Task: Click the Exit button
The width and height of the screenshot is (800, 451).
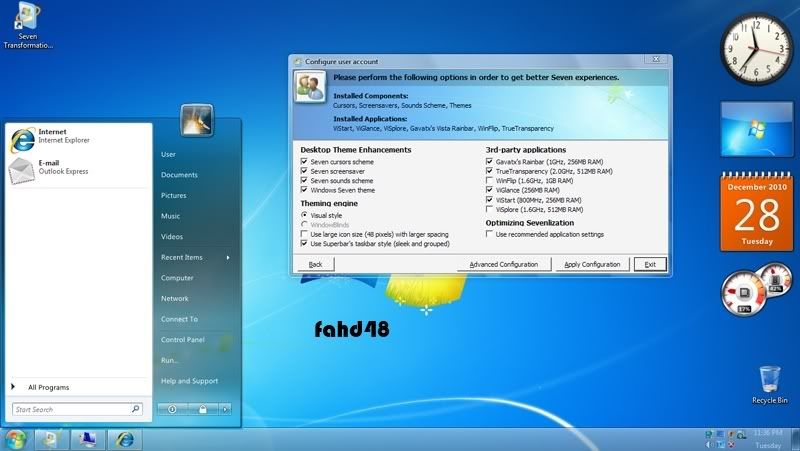Action: (650, 264)
